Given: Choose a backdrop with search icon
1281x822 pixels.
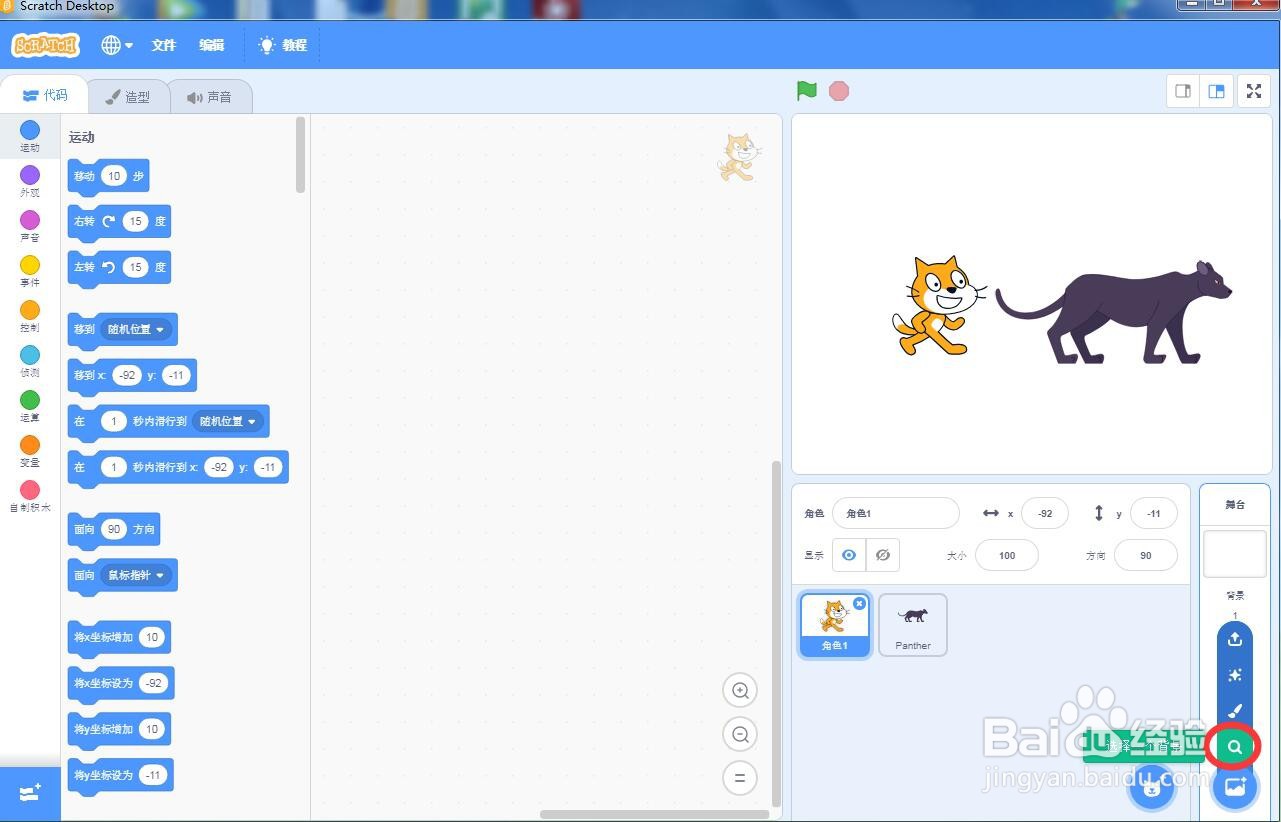Looking at the screenshot, I should (1235, 747).
